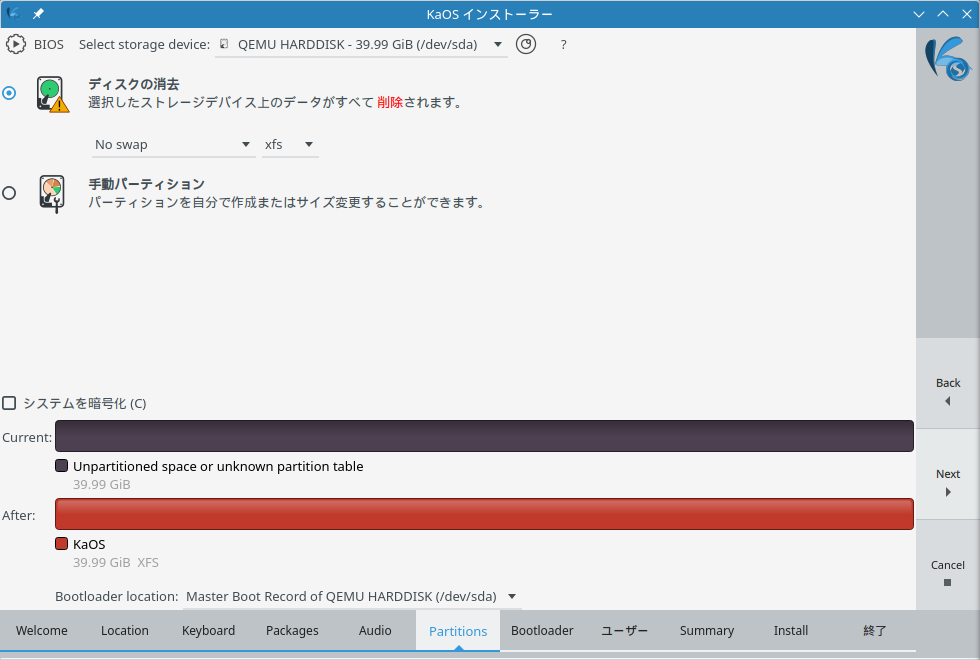Click the 'Bootloader location:' label
This screenshot has height=660, width=980.
point(117,596)
